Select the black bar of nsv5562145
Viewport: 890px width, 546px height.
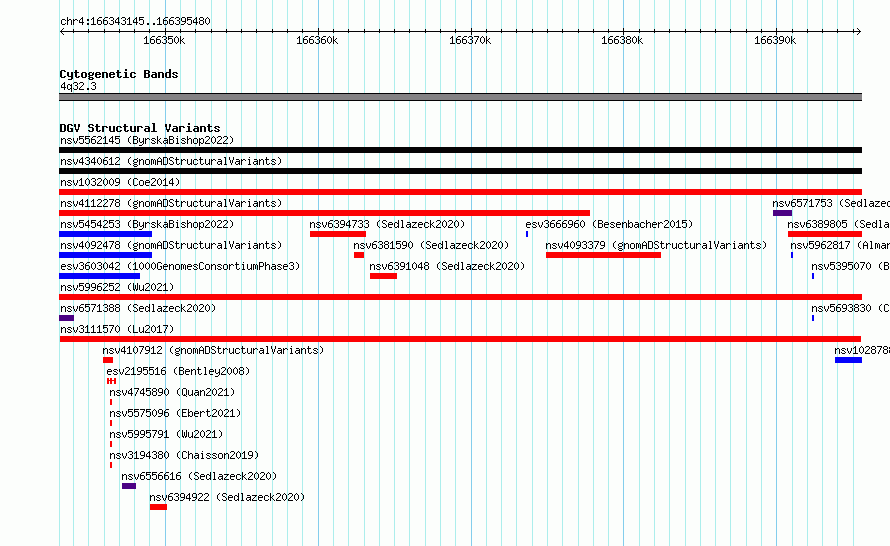pyautogui.click(x=460, y=150)
